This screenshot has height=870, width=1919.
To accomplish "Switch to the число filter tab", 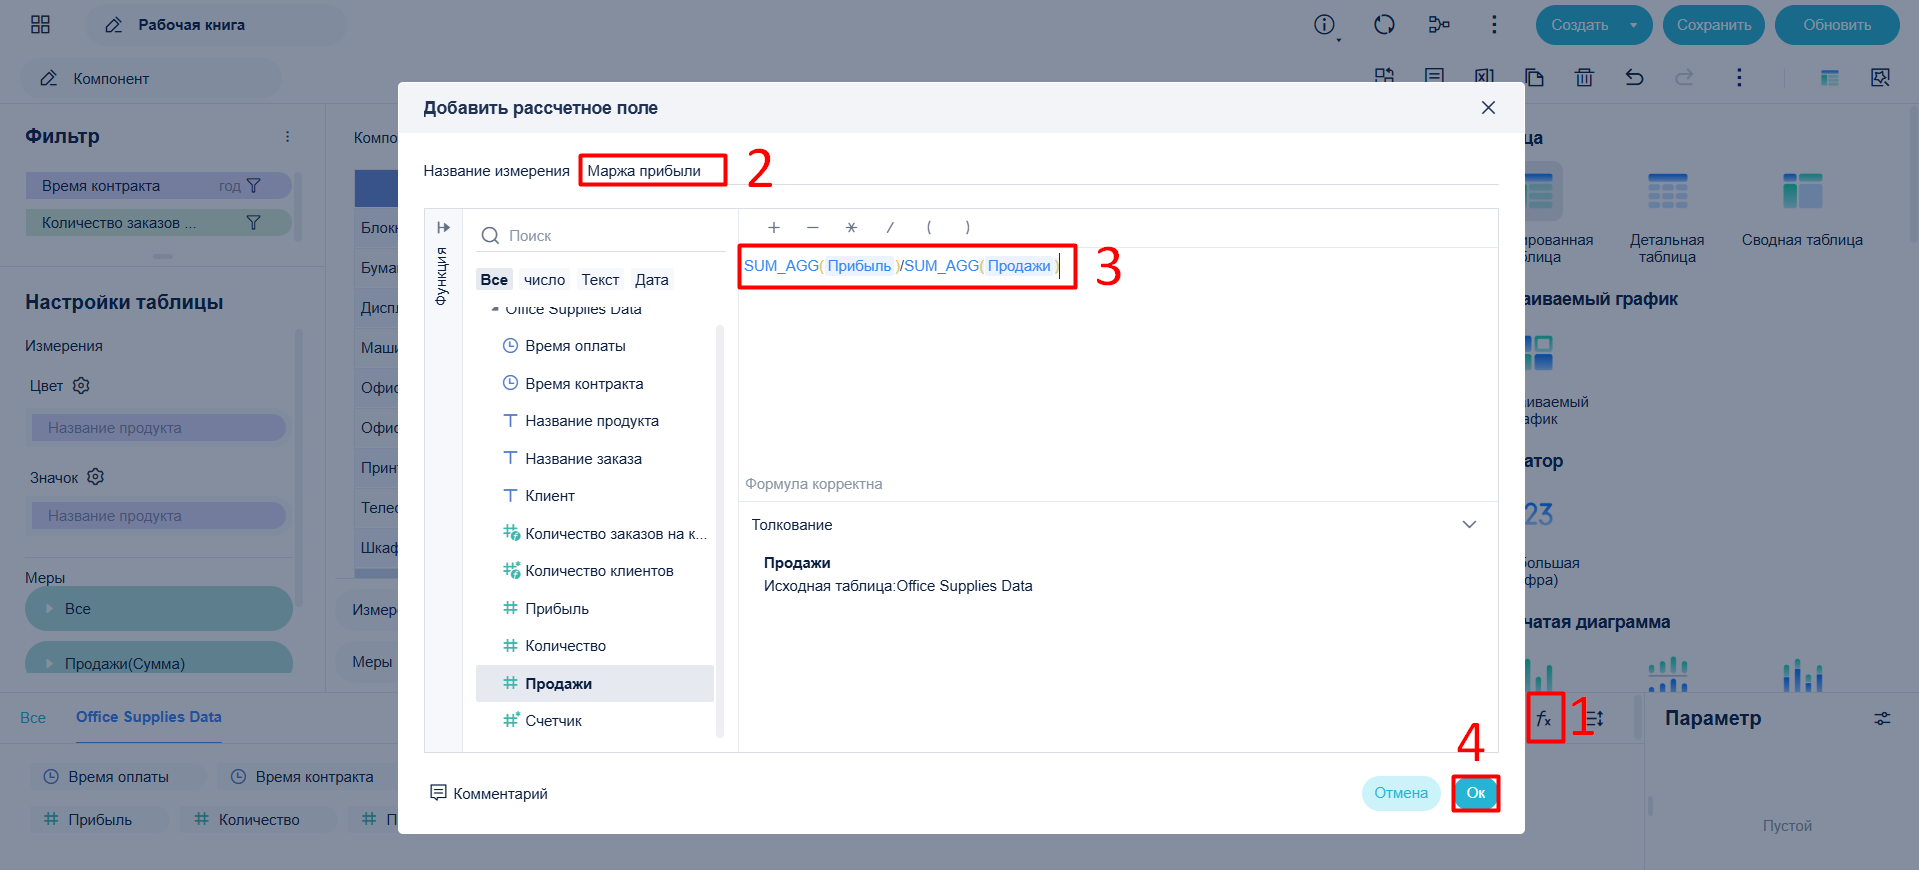I will (544, 280).
